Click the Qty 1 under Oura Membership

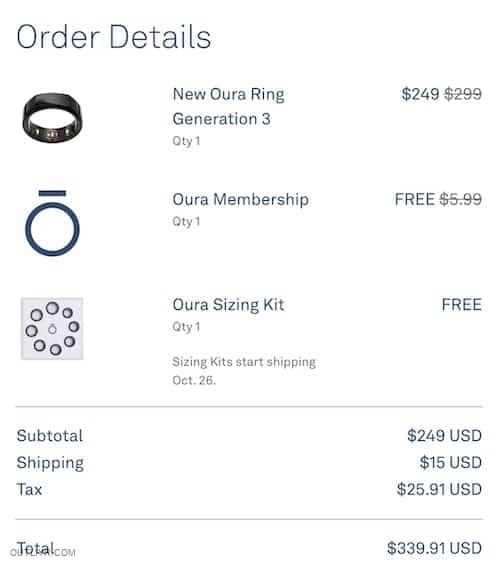point(186,221)
